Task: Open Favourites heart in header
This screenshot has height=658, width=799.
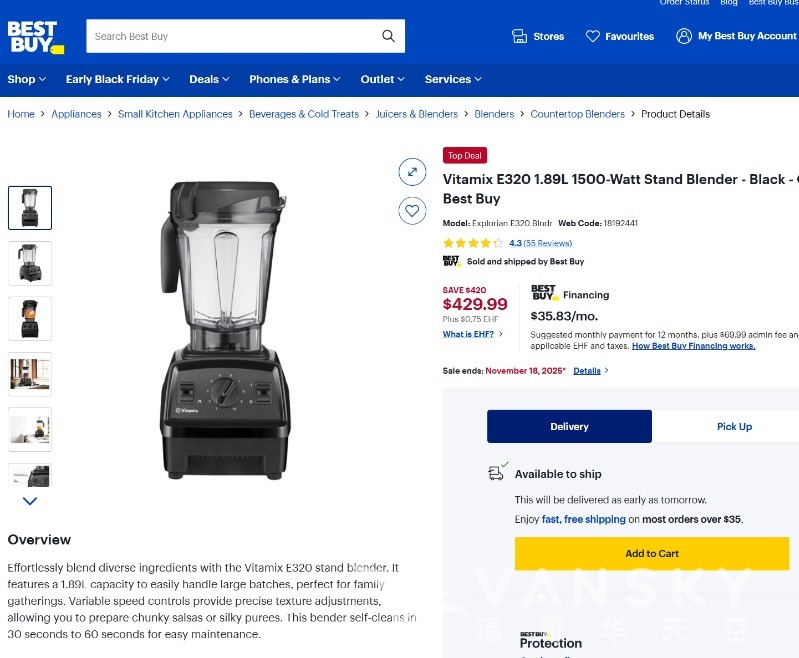Action: tap(593, 36)
